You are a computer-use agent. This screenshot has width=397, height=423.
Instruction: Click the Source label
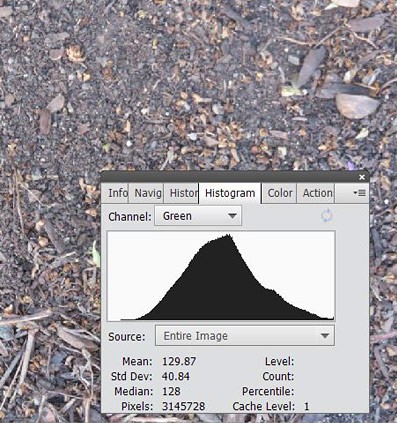point(127,336)
